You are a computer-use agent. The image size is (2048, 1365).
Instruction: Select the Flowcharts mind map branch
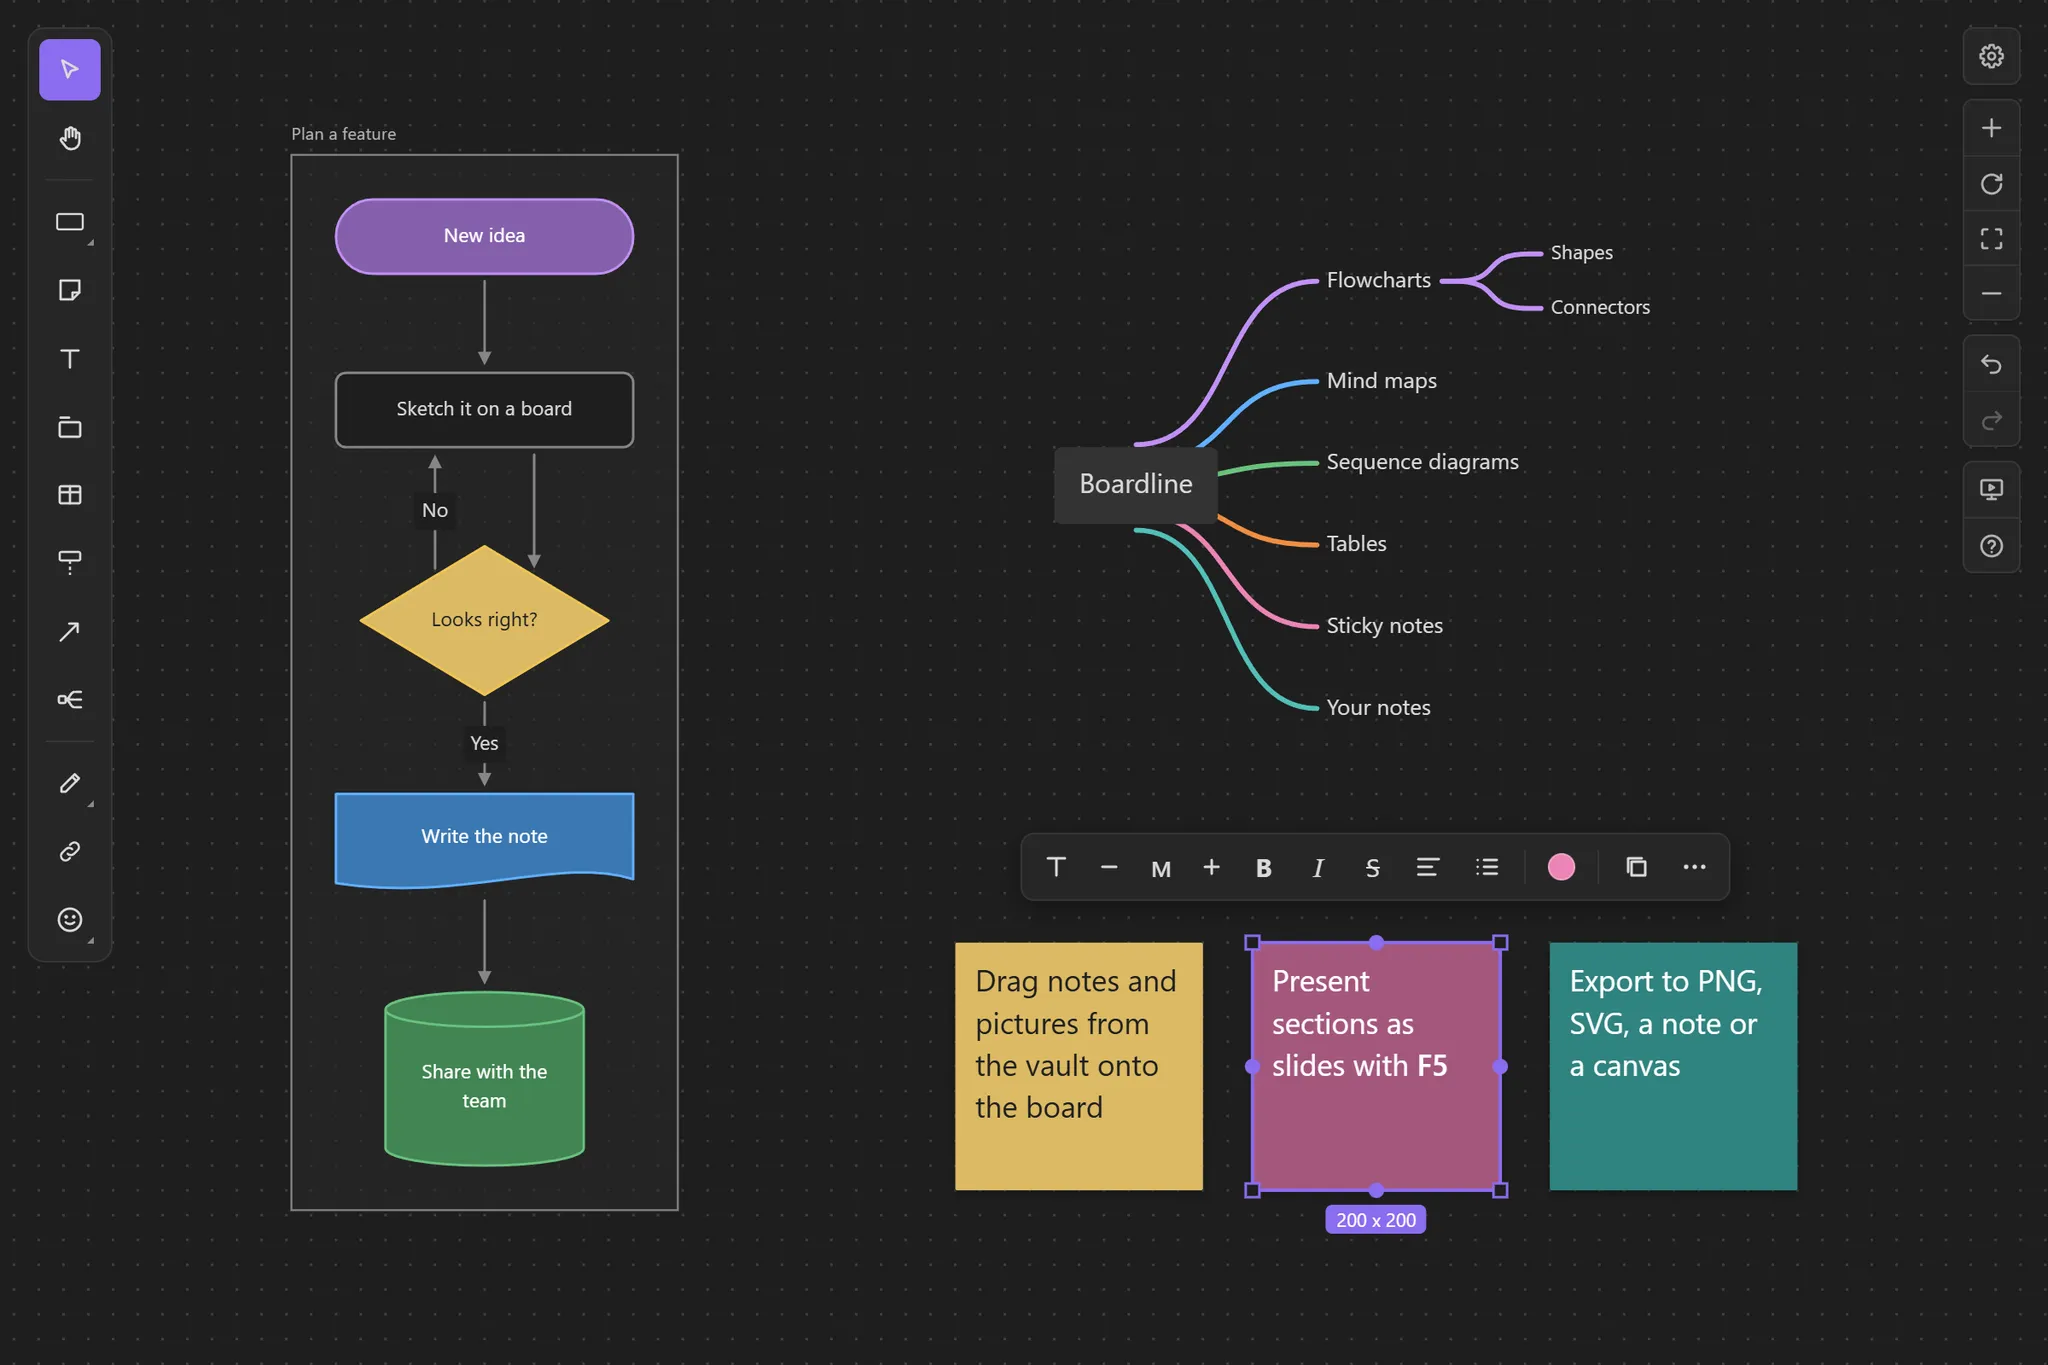[x=1378, y=281]
